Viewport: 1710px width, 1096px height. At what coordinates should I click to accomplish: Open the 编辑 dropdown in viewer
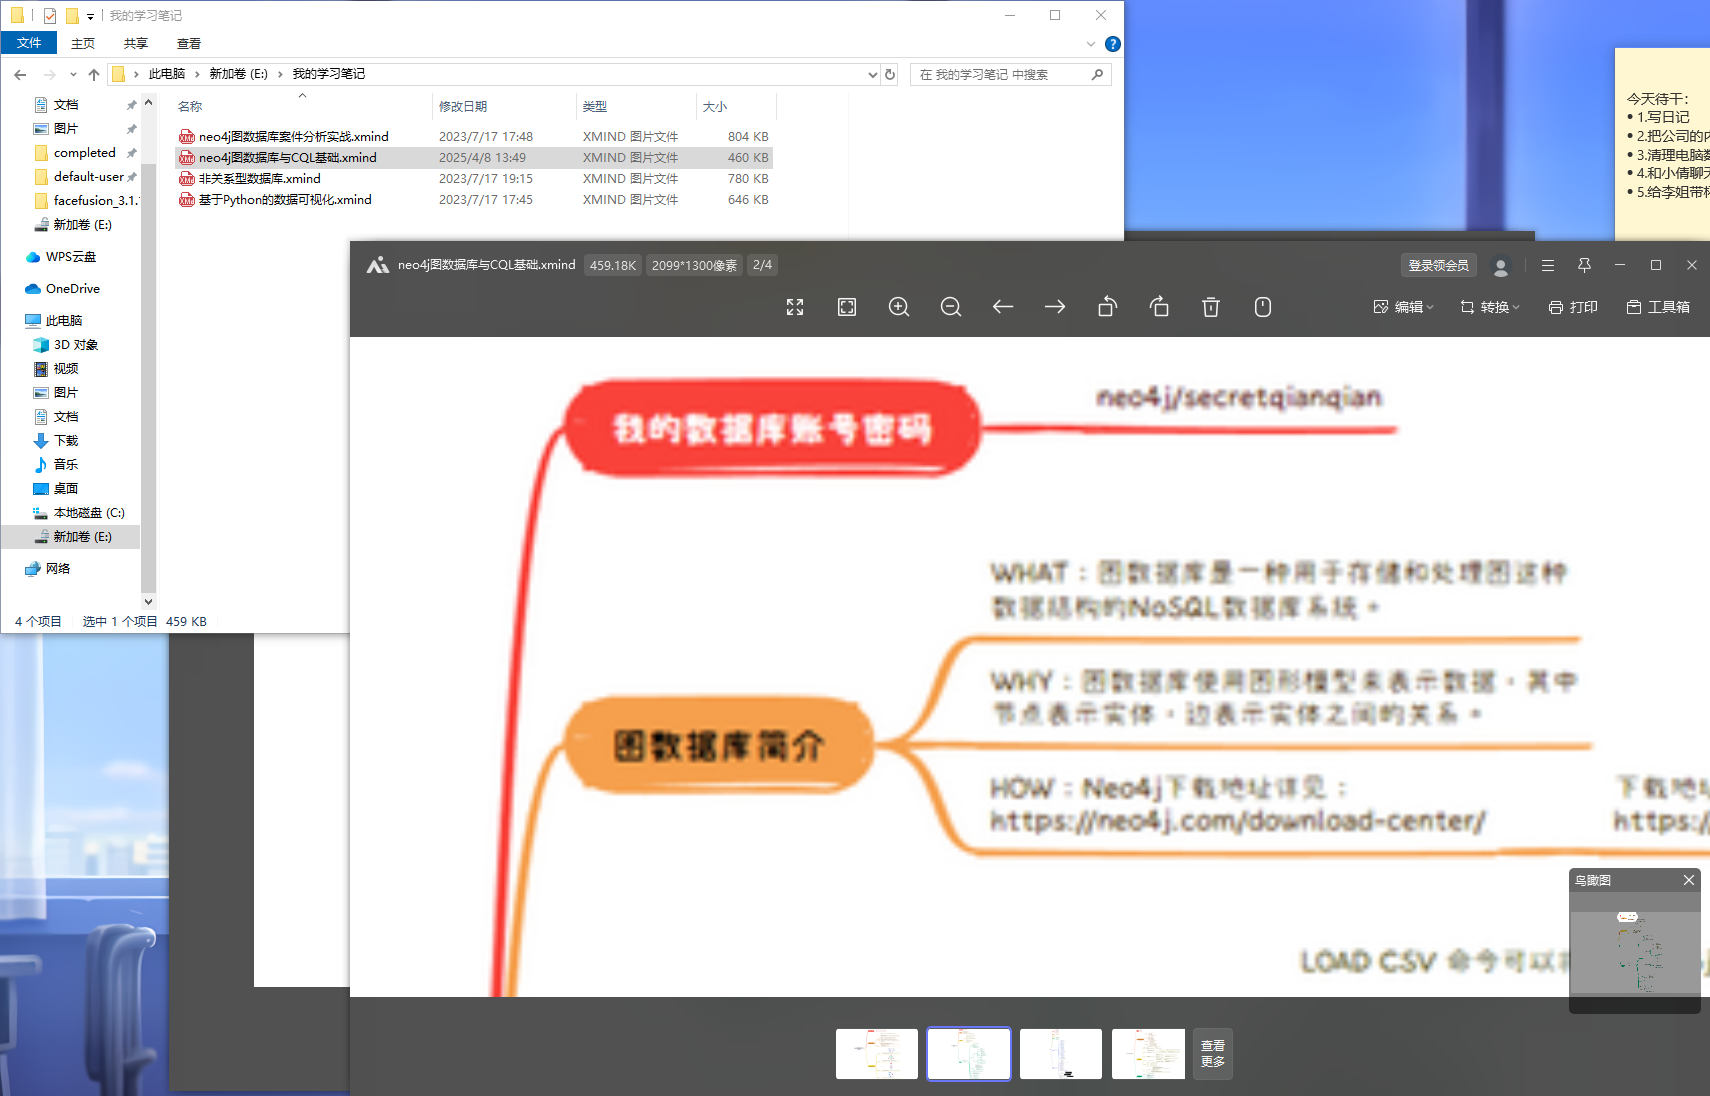point(1404,307)
